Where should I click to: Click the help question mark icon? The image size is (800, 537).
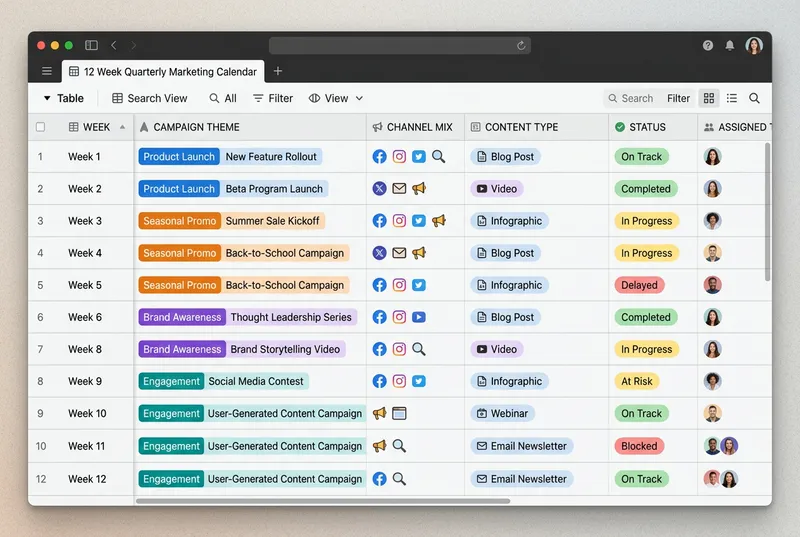click(x=708, y=45)
